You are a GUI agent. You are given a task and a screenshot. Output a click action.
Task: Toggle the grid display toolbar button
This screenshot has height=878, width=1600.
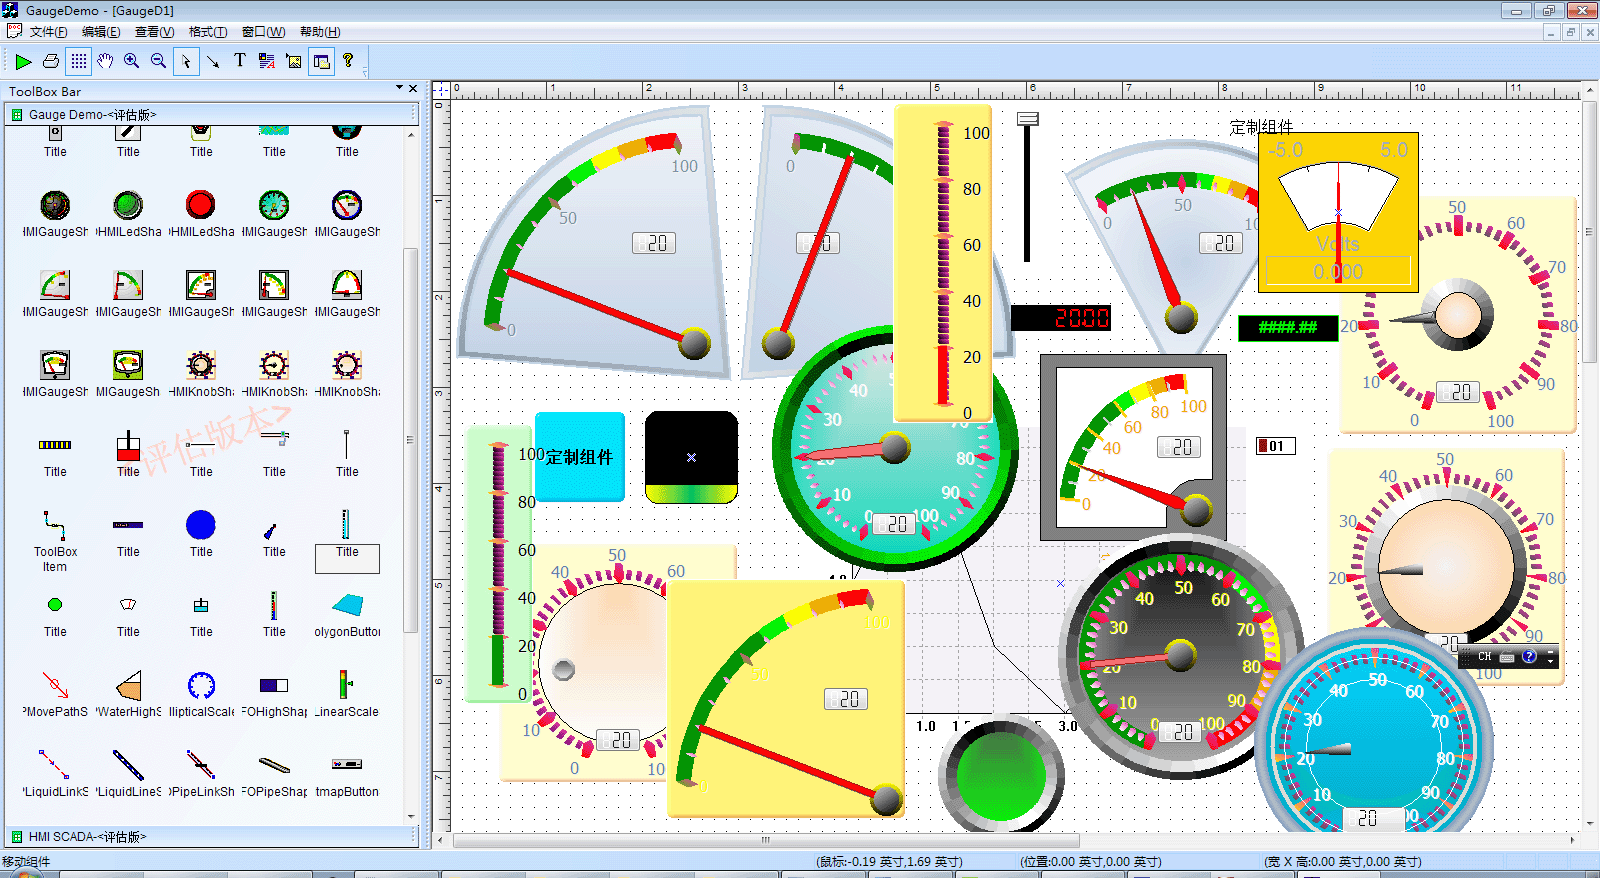(78, 62)
